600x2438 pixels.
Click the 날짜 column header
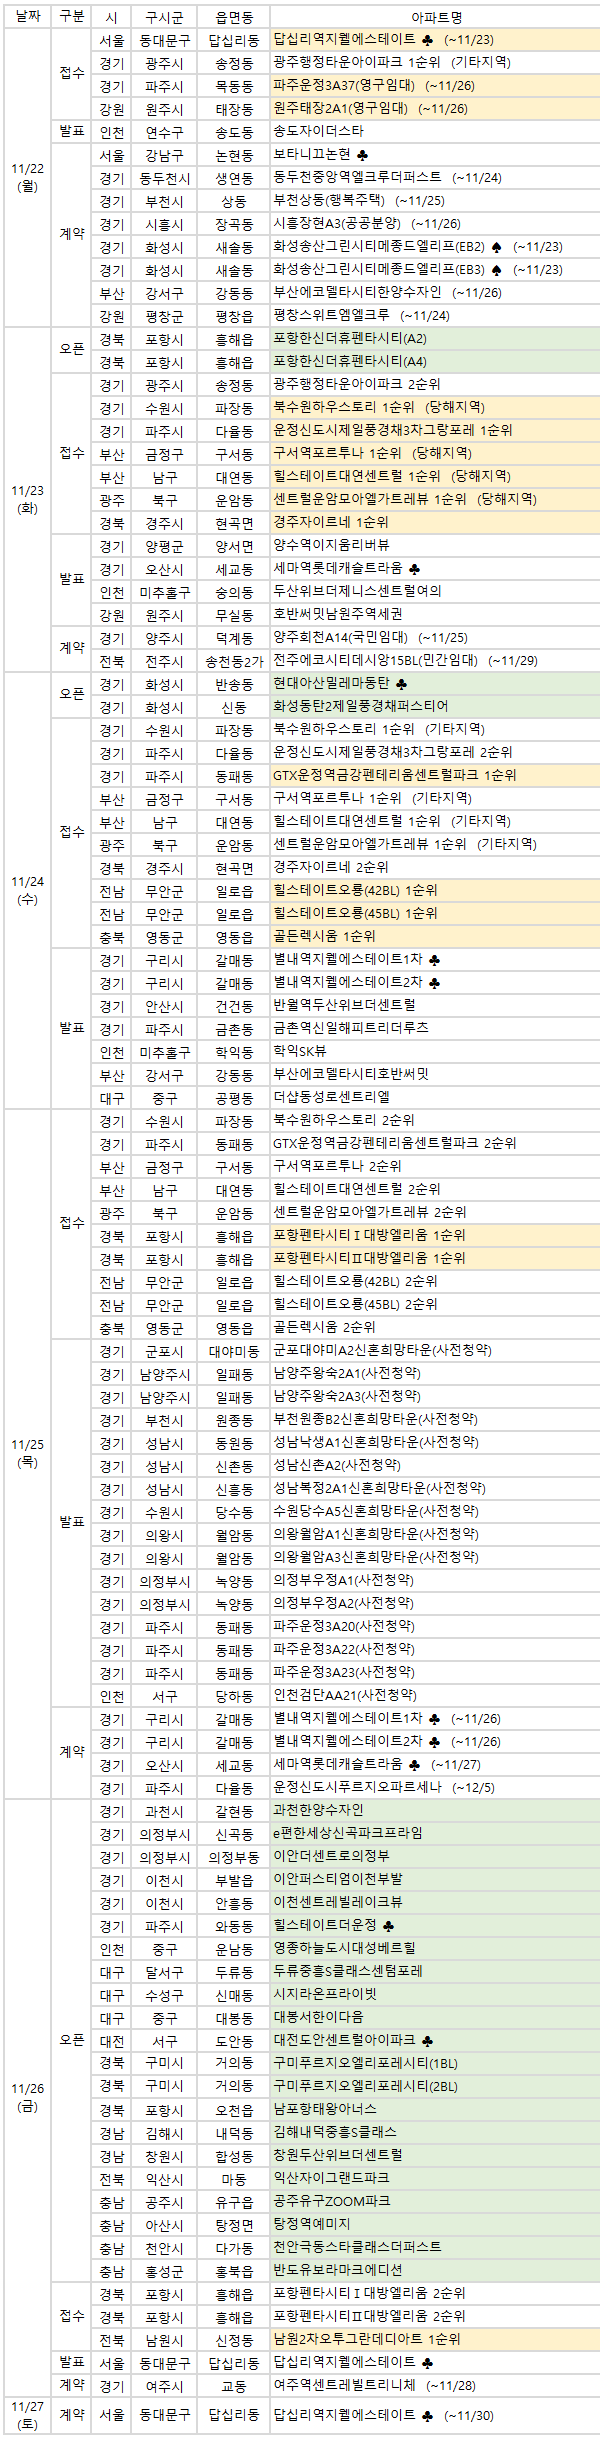click(28, 17)
